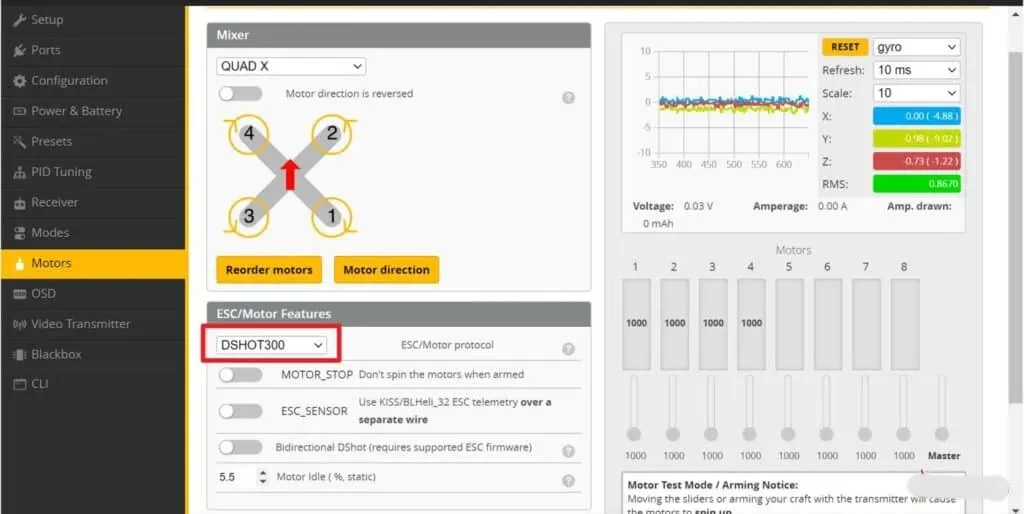The width and height of the screenshot is (1024, 514).
Task: Open help for Bidirectional DShot
Action: 568,451
